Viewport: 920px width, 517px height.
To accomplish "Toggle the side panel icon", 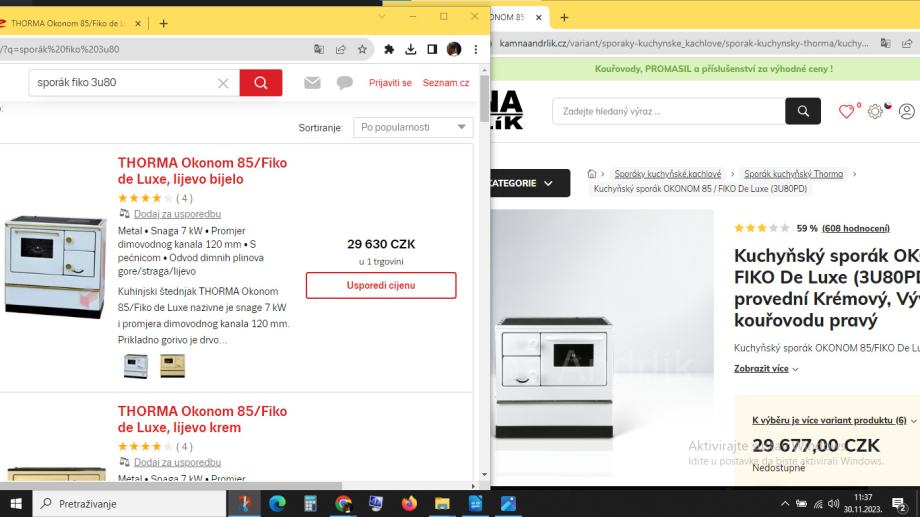I will [x=432, y=49].
